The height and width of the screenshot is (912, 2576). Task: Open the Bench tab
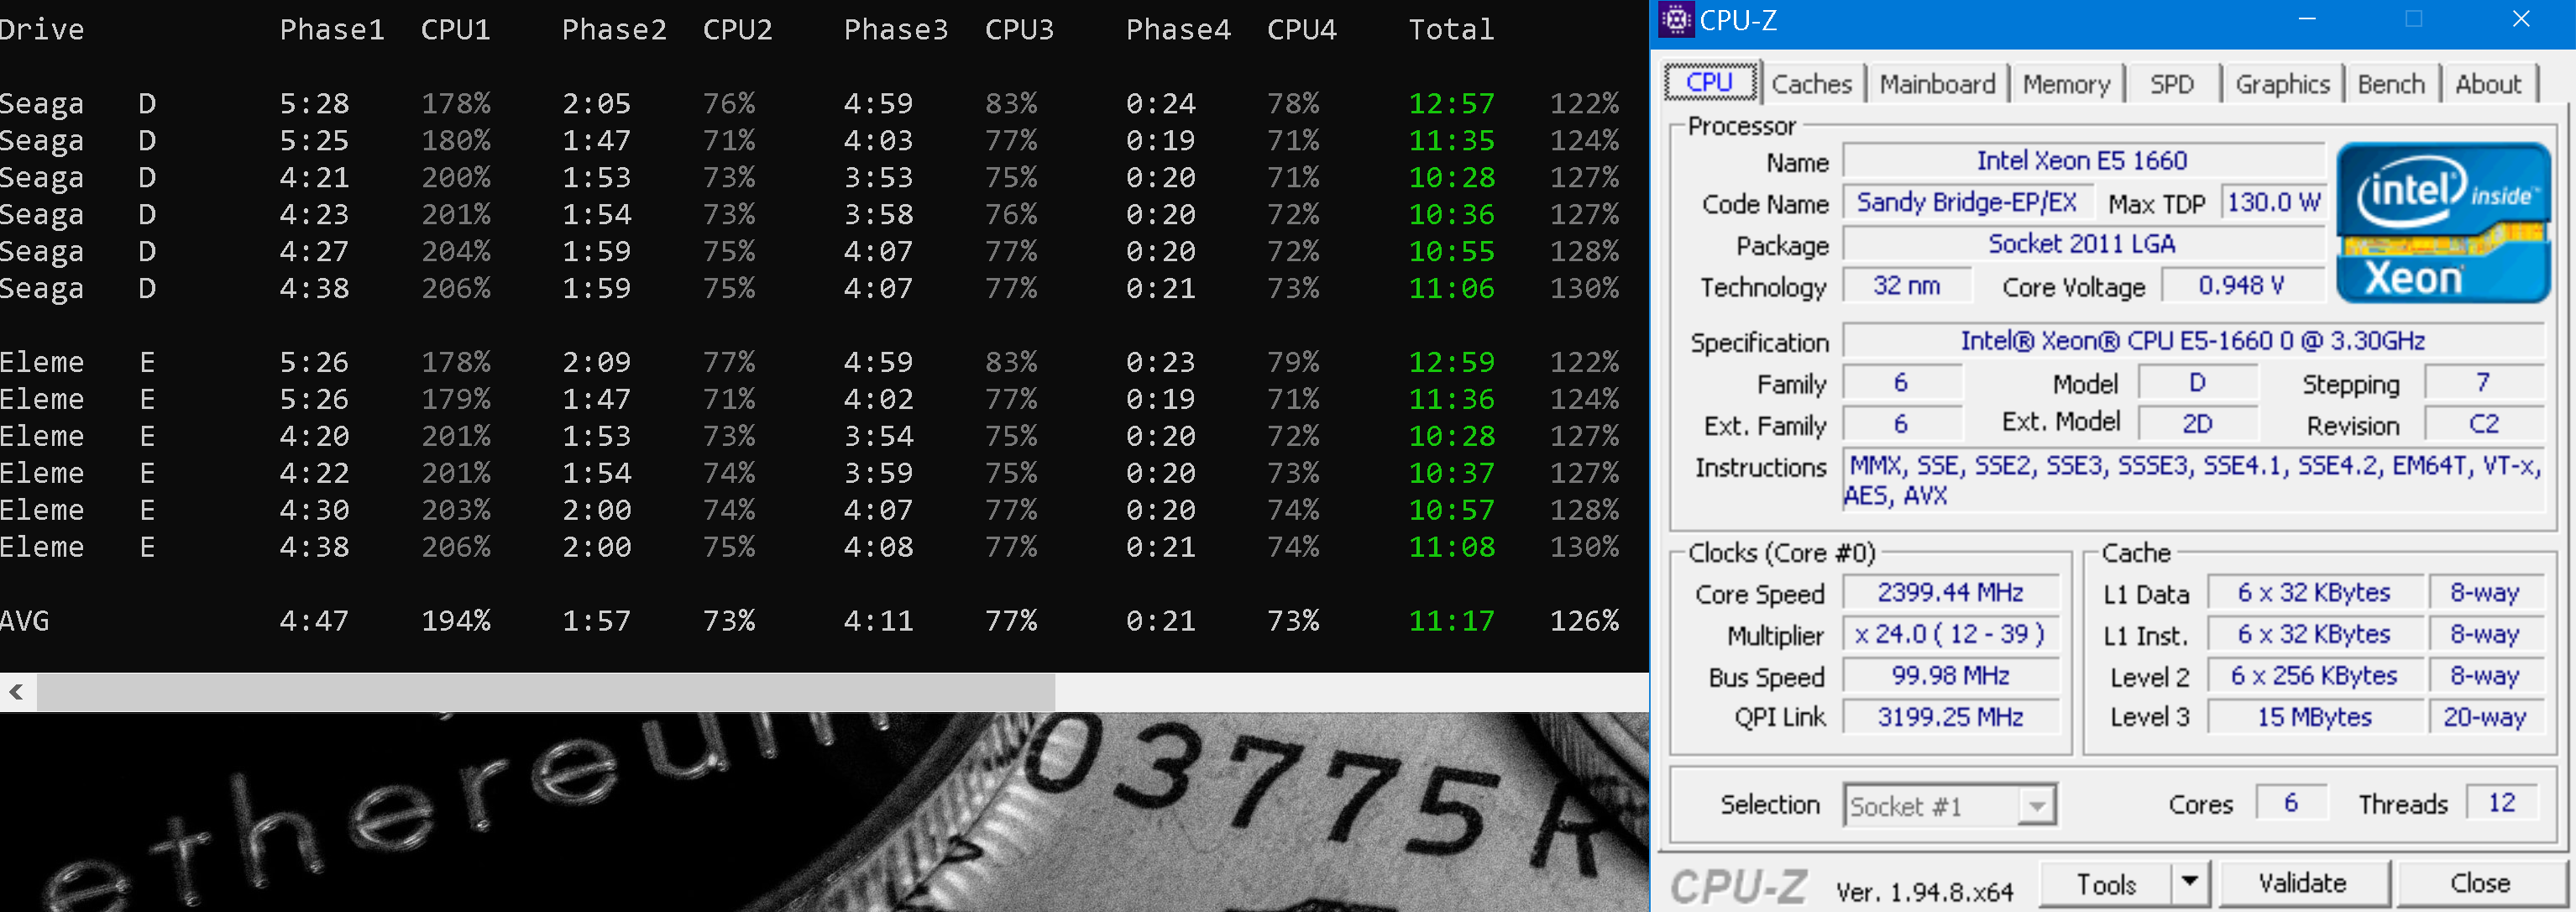[x=2390, y=84]
